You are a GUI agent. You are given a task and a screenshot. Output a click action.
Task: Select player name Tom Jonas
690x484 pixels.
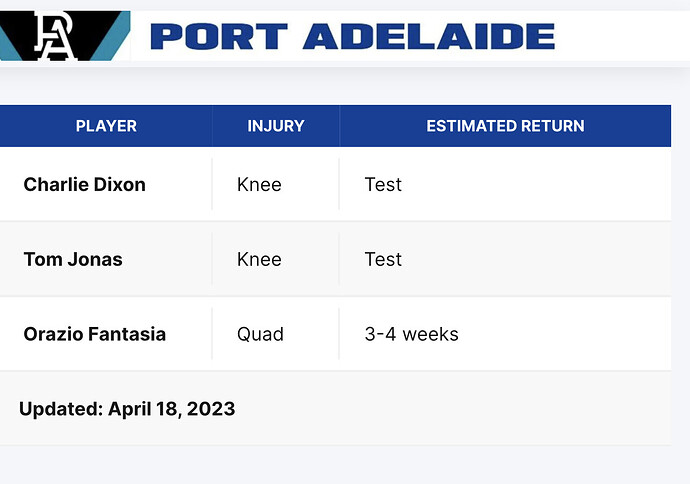[73, 259]
